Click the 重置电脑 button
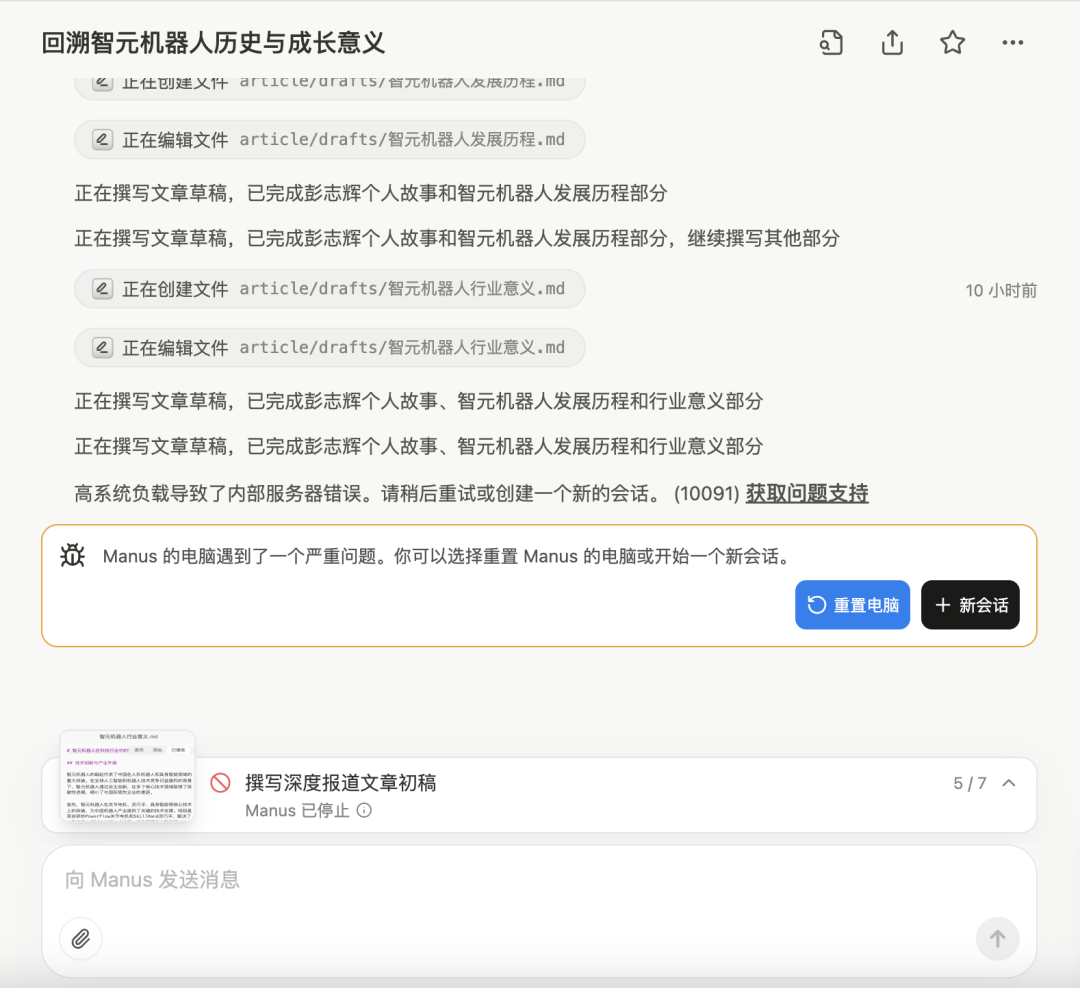This screenshot has width=1080, height=988. pyautogui.click(x=853, y=605)
